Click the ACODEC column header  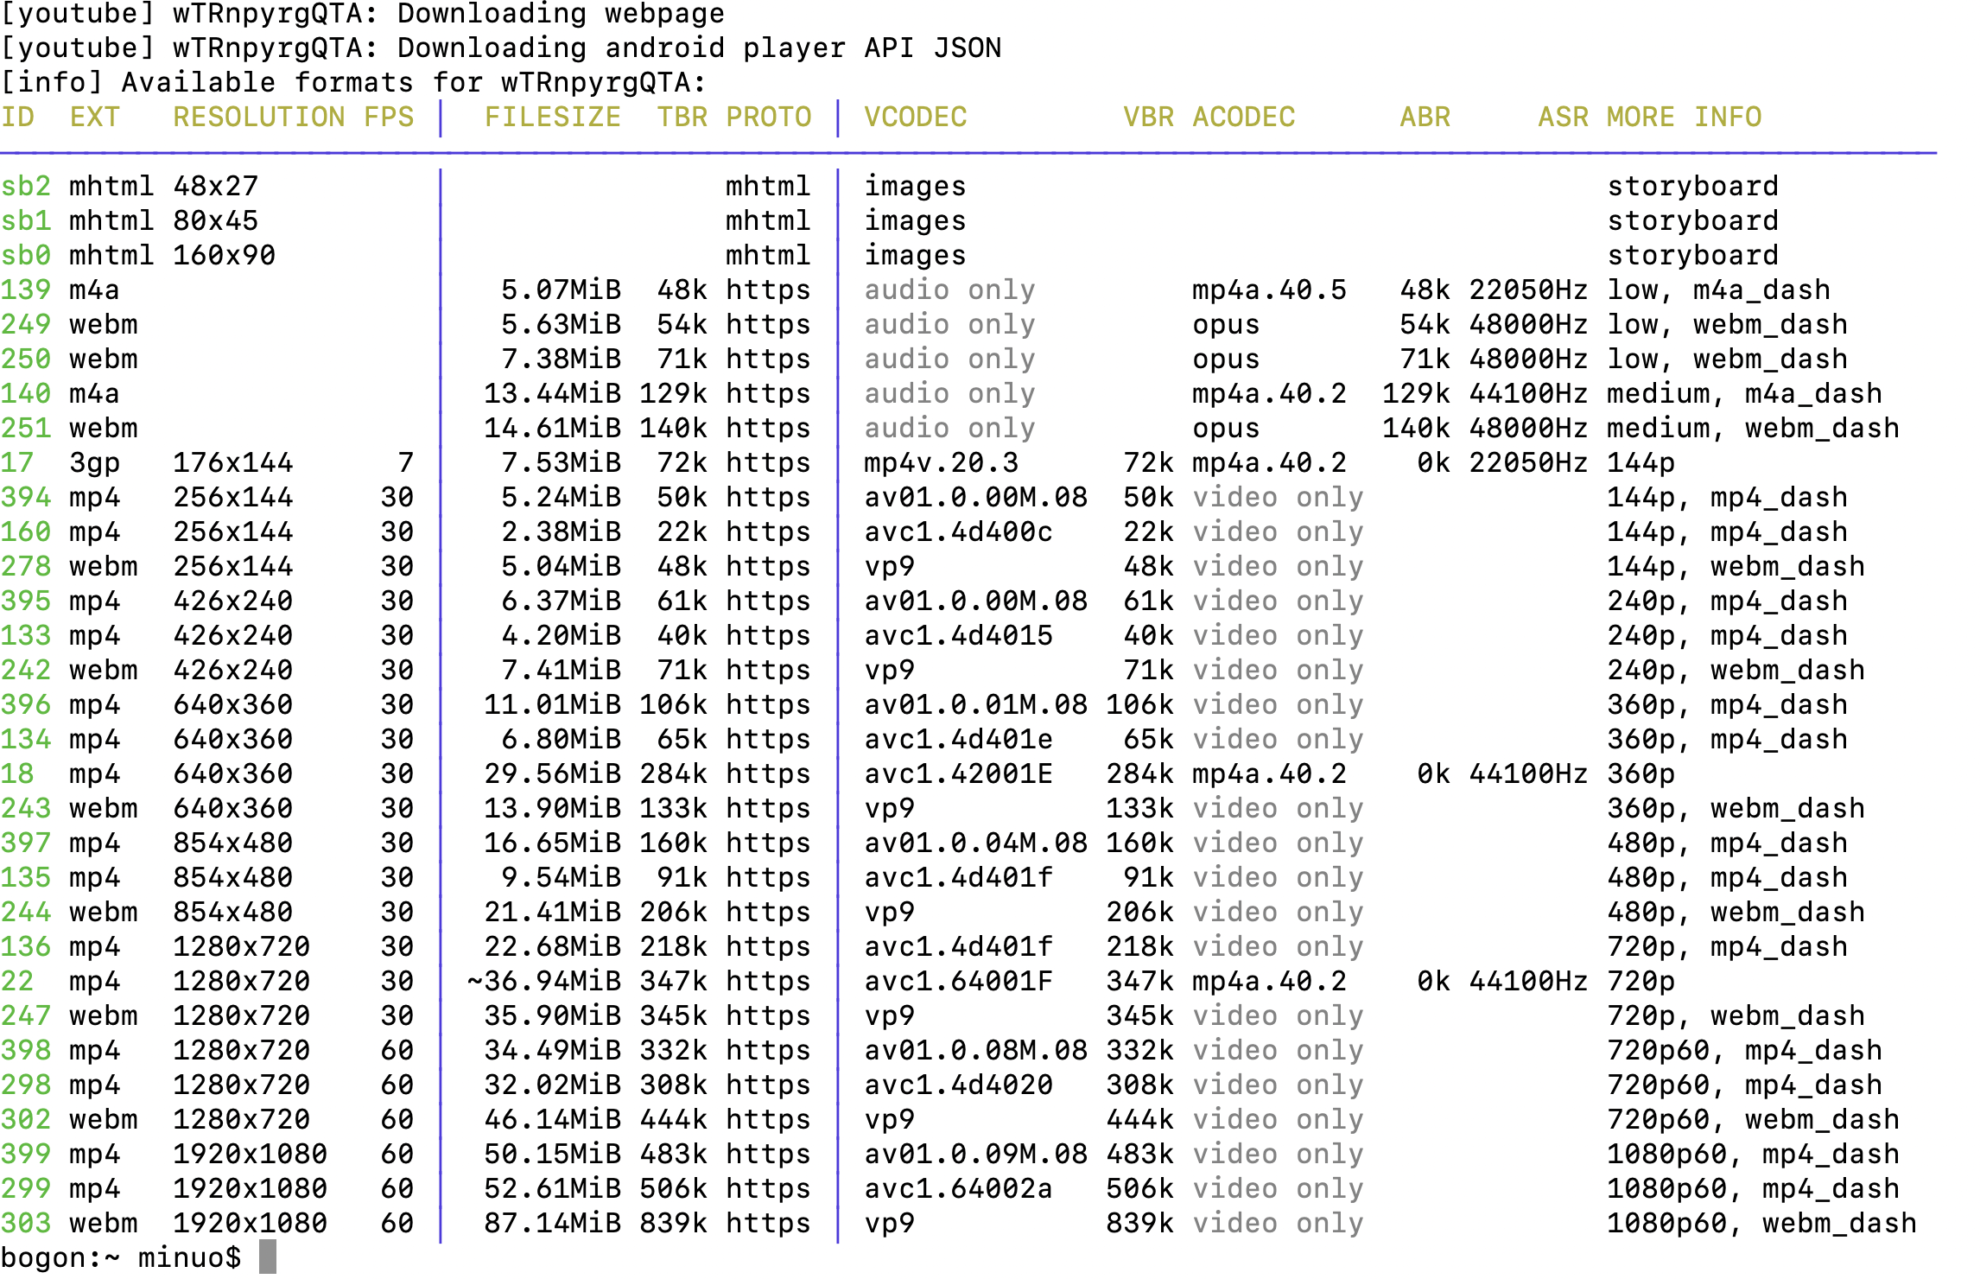pyautogui.click(x=1243, y=117)
